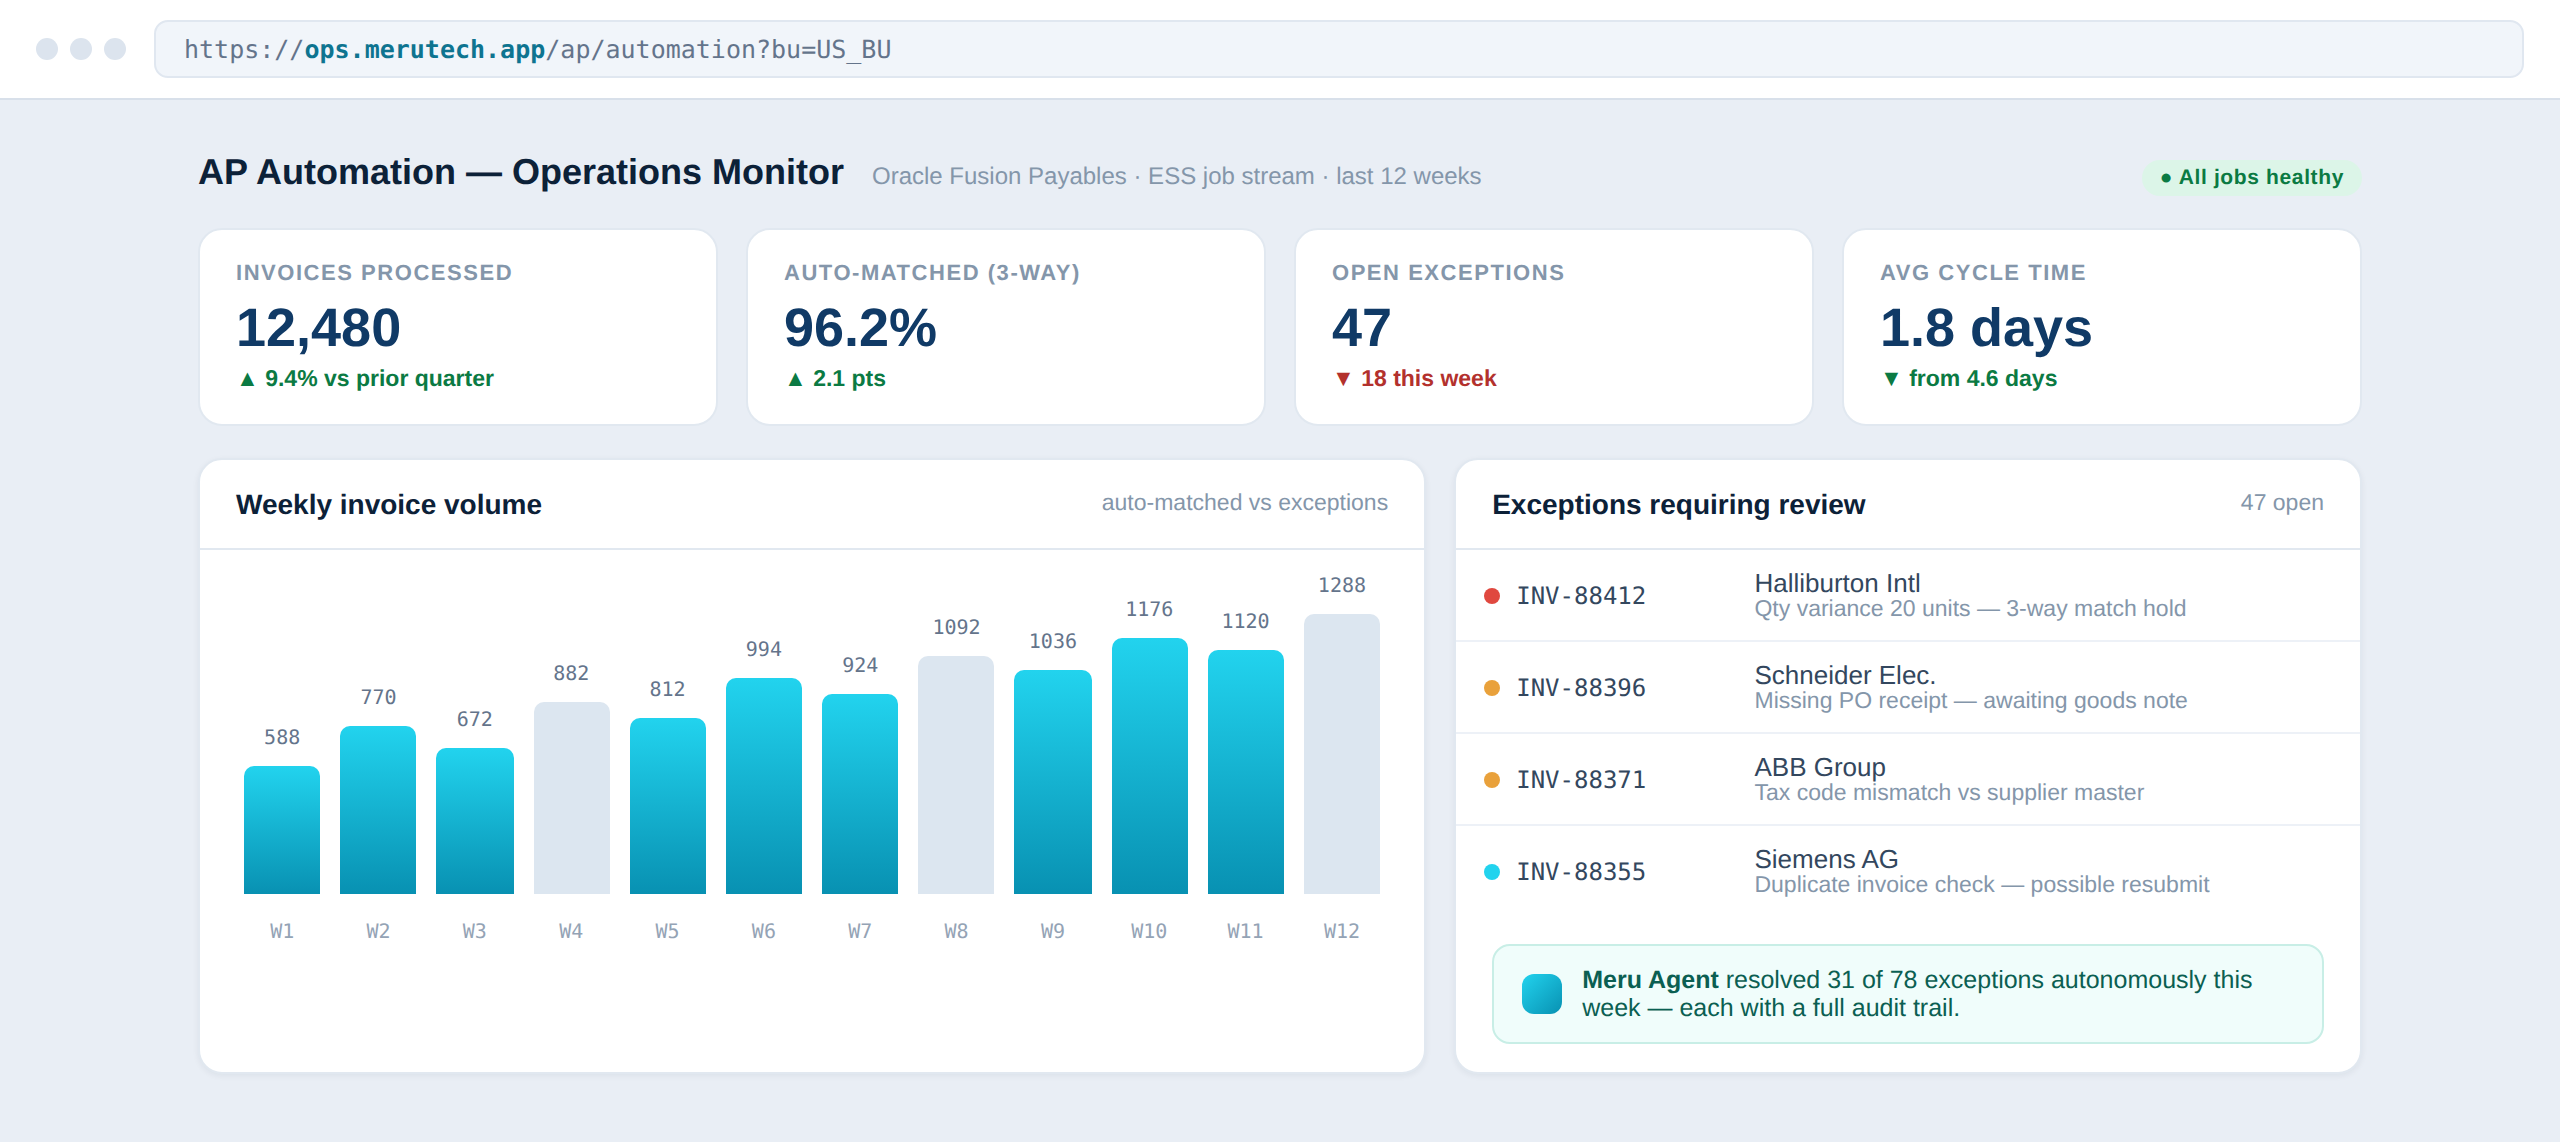The height and width of the screenshot is (1142, 2560).
Task: Click the down arrow beside from 4.6 days
Action: click(x=1891, y=379)
